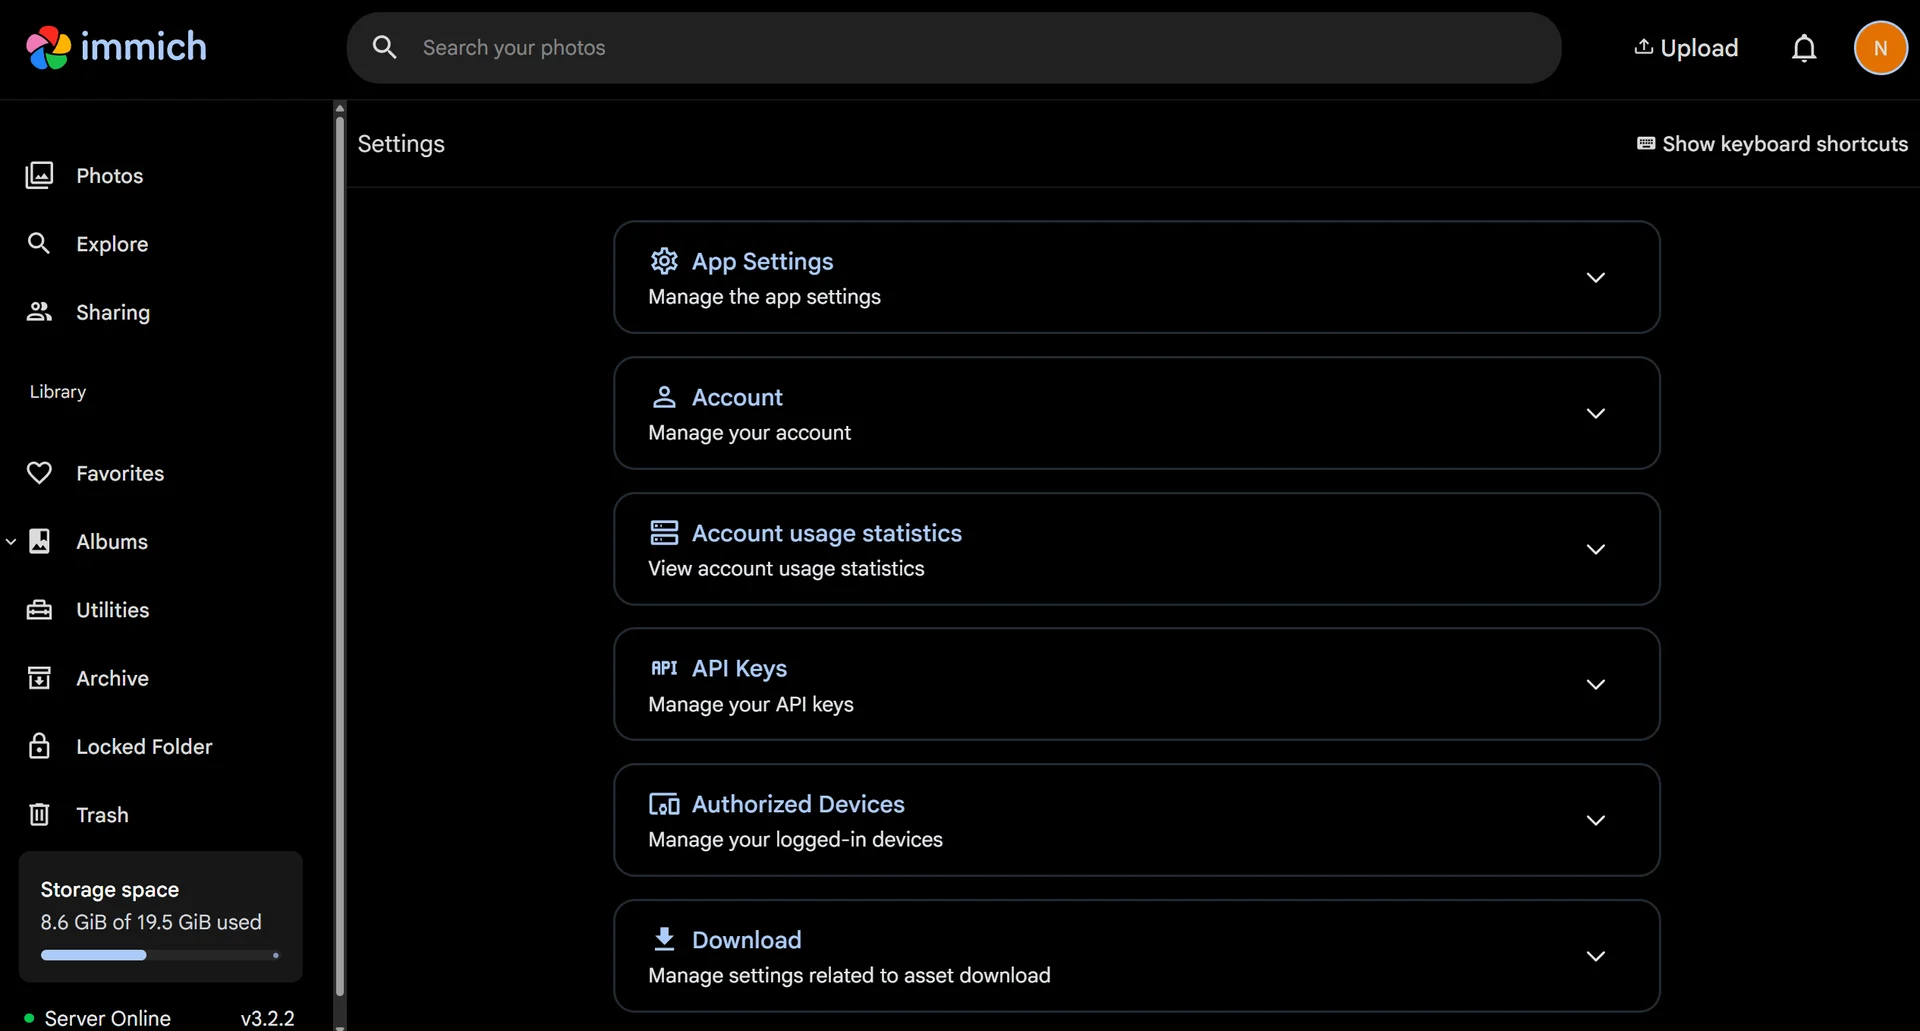Open the notifications bell

[x=1804, y=48]
